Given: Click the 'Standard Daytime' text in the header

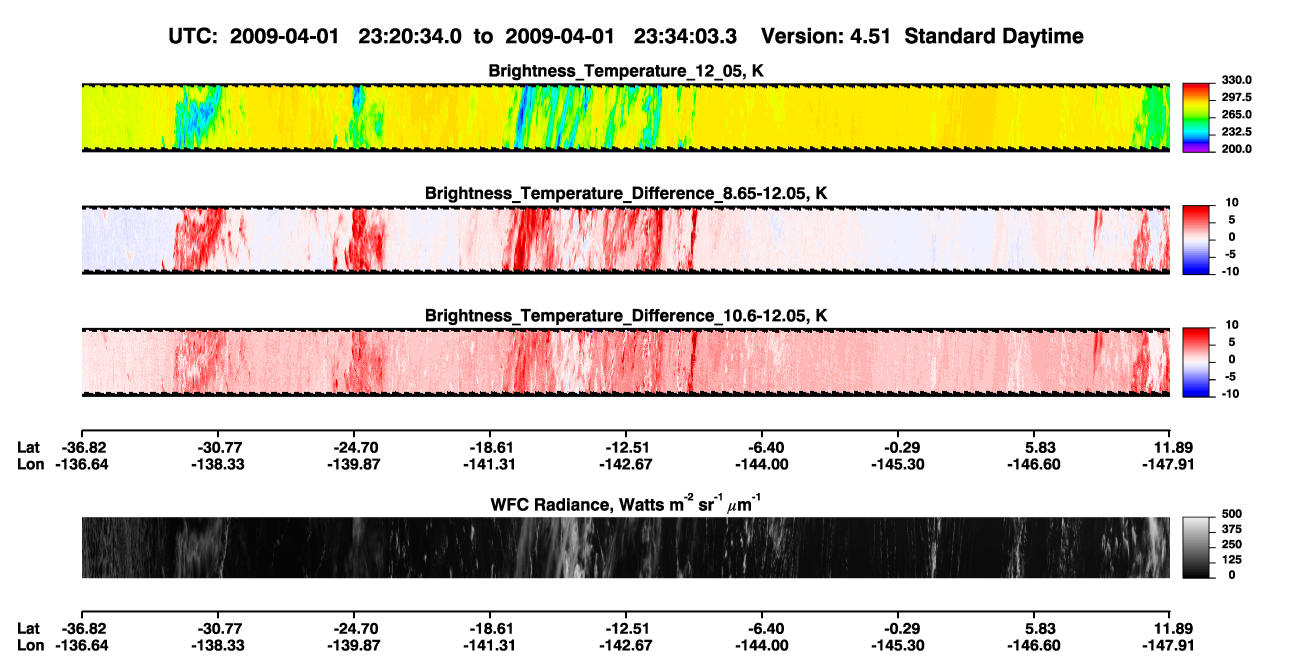Looking at the screenshot, I should 996,37.
